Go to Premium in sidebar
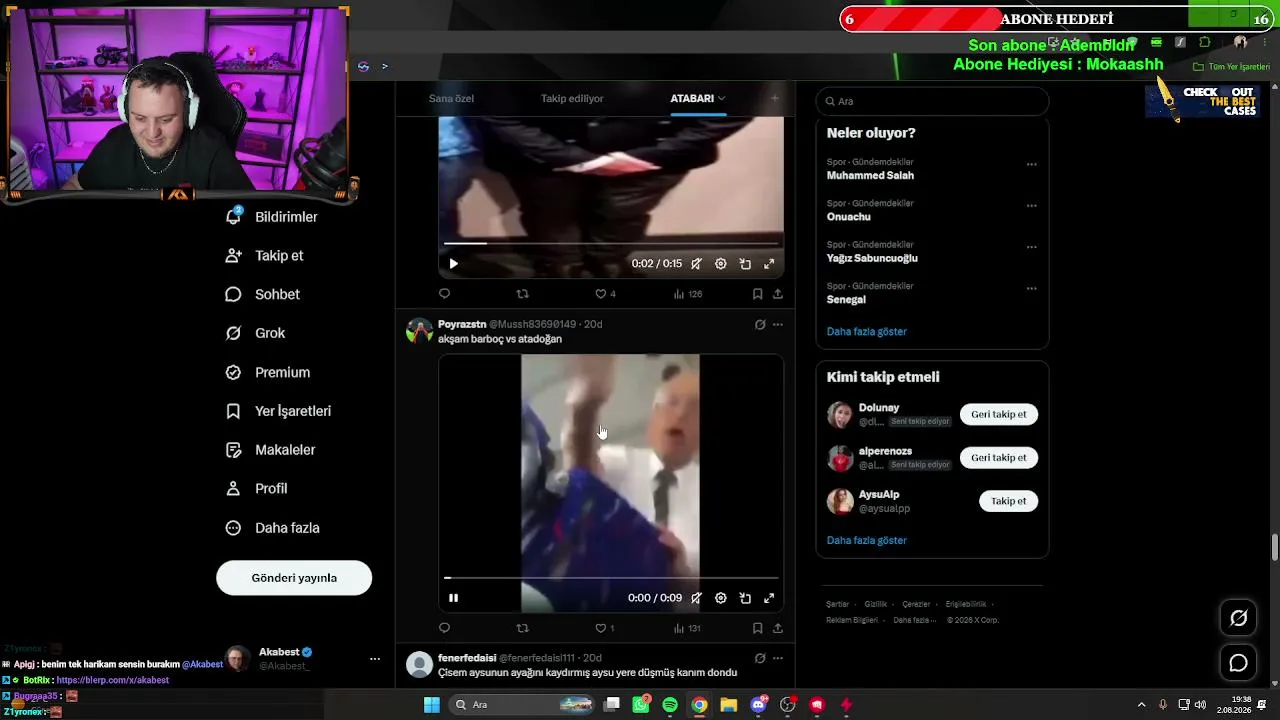The width and height of the screenshot is (1280, 720). point(267,372)
